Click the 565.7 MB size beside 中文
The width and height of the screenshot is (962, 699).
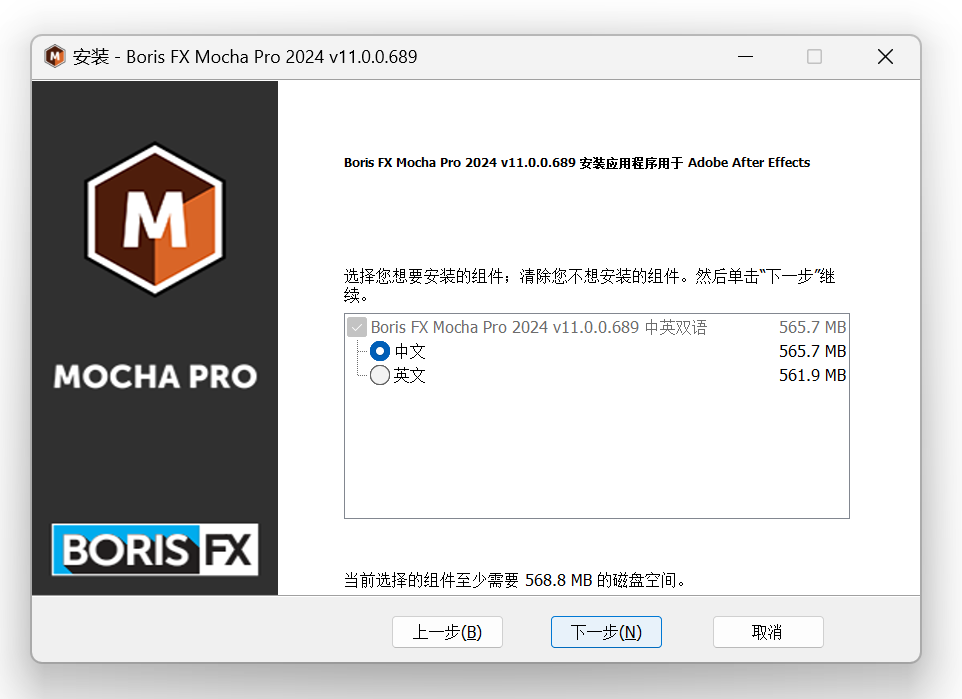pos(812,351)
